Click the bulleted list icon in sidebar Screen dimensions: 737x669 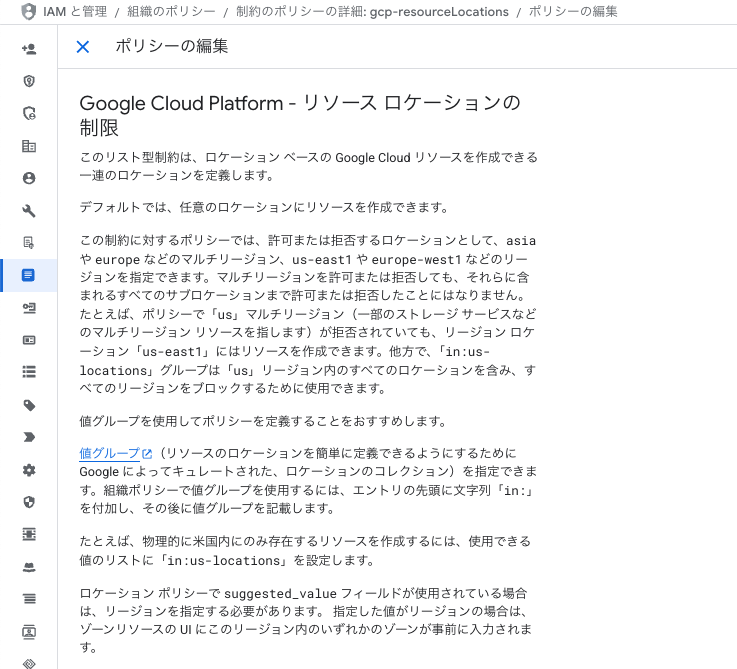[28, 372]
